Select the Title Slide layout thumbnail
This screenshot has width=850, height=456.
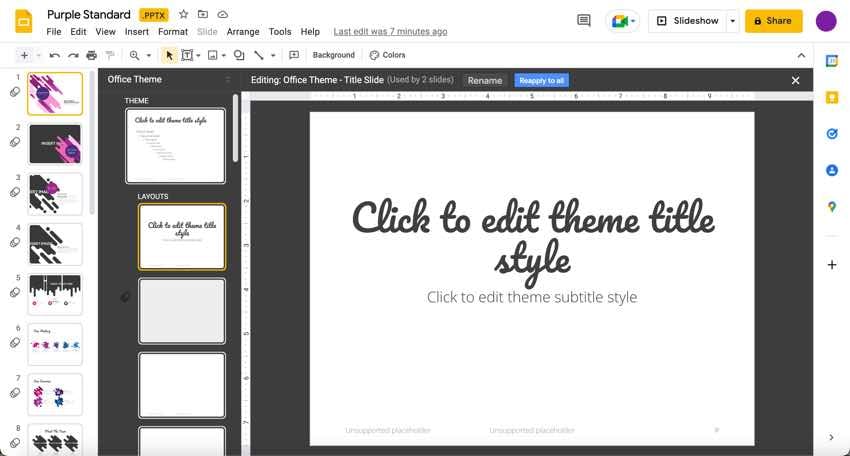coord(182,237)
